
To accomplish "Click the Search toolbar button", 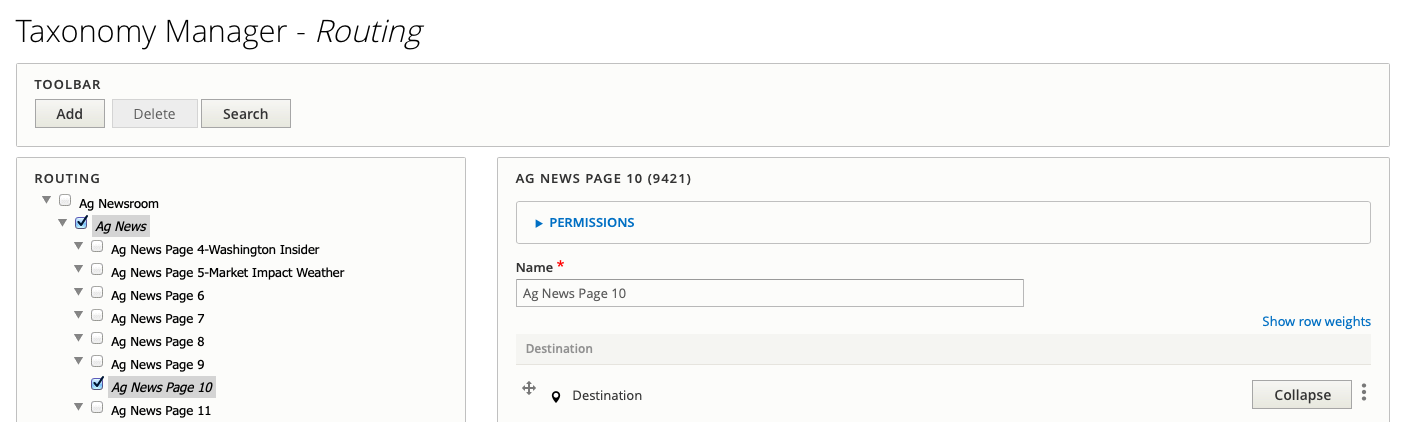I will (246, 114).
